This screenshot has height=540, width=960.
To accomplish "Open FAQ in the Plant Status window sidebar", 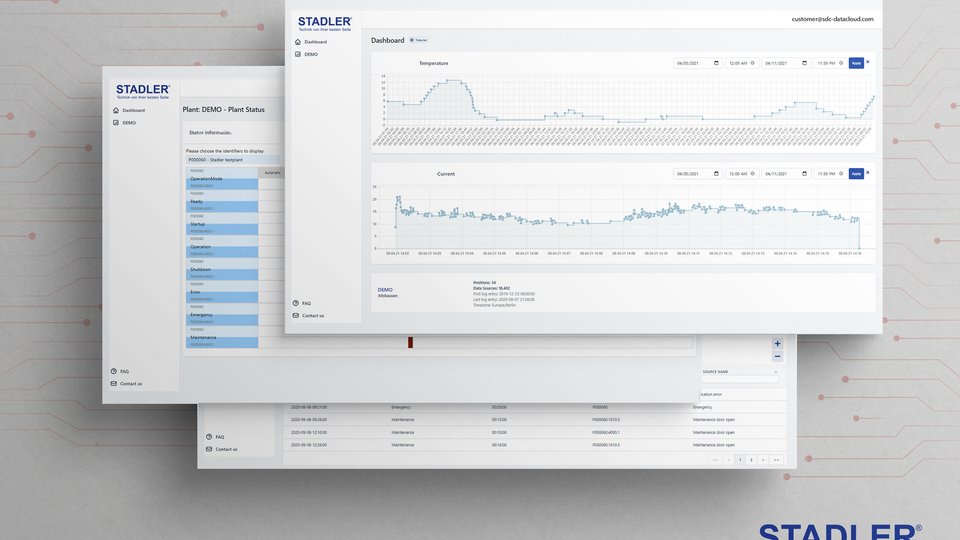I will 124,371.
